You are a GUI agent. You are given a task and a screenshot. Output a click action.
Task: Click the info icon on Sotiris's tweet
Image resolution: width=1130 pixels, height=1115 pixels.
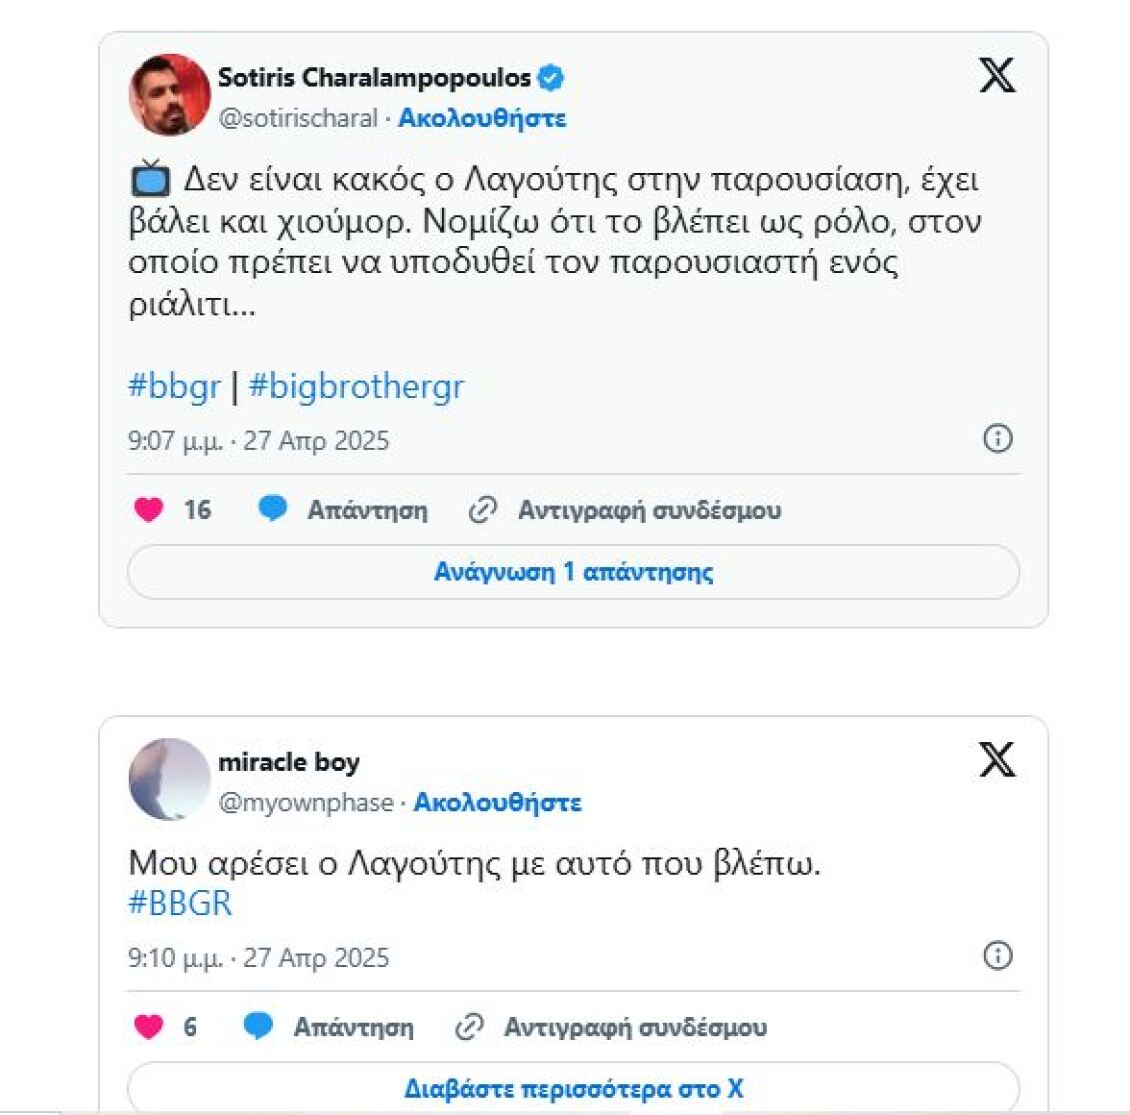997,438
